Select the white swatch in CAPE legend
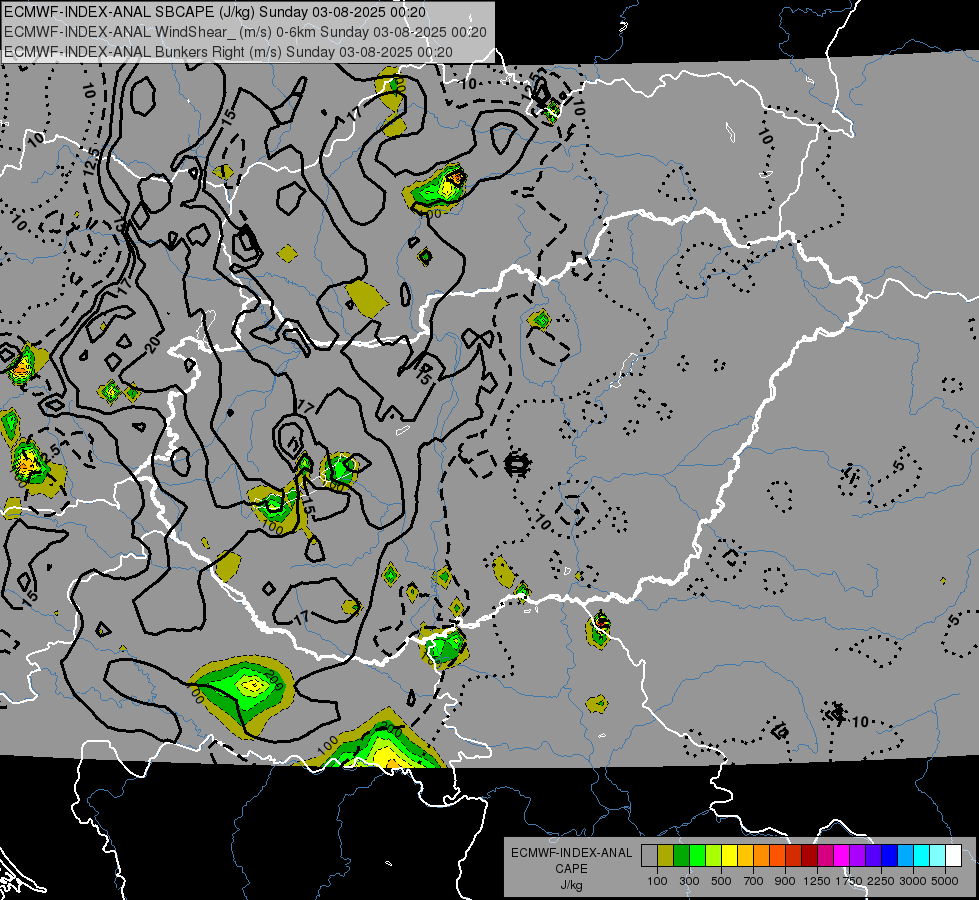The image size is (979, 900). (x=954, y=856)
